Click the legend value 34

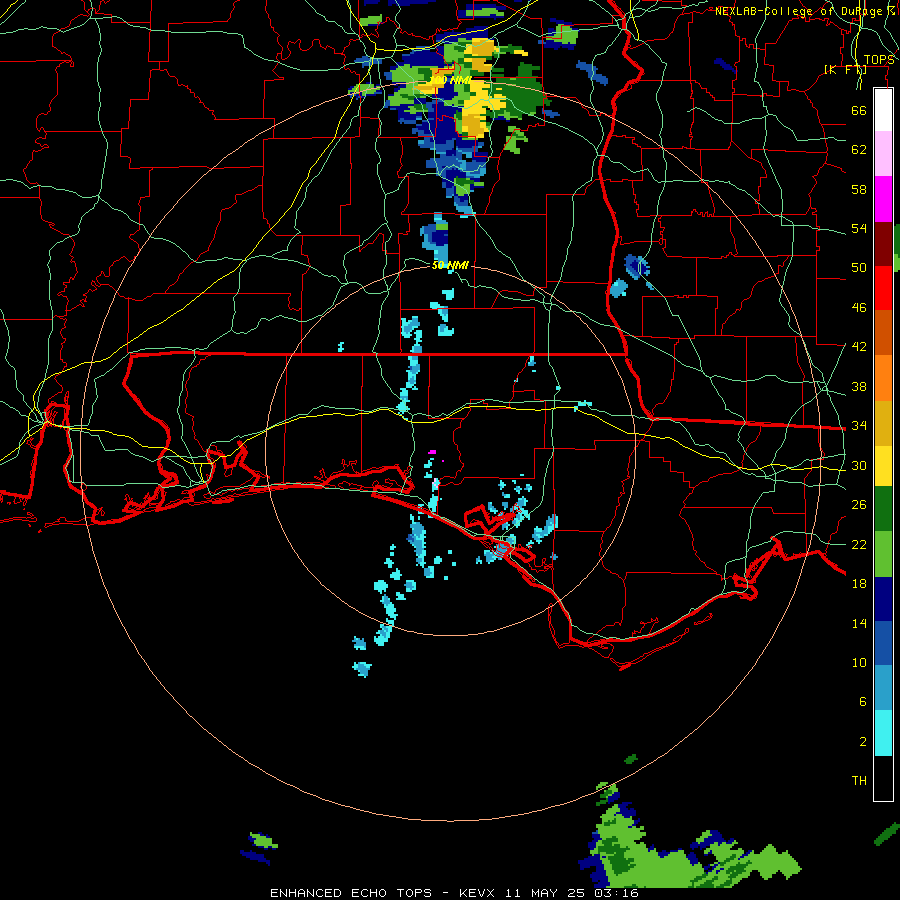pos(859,426)
